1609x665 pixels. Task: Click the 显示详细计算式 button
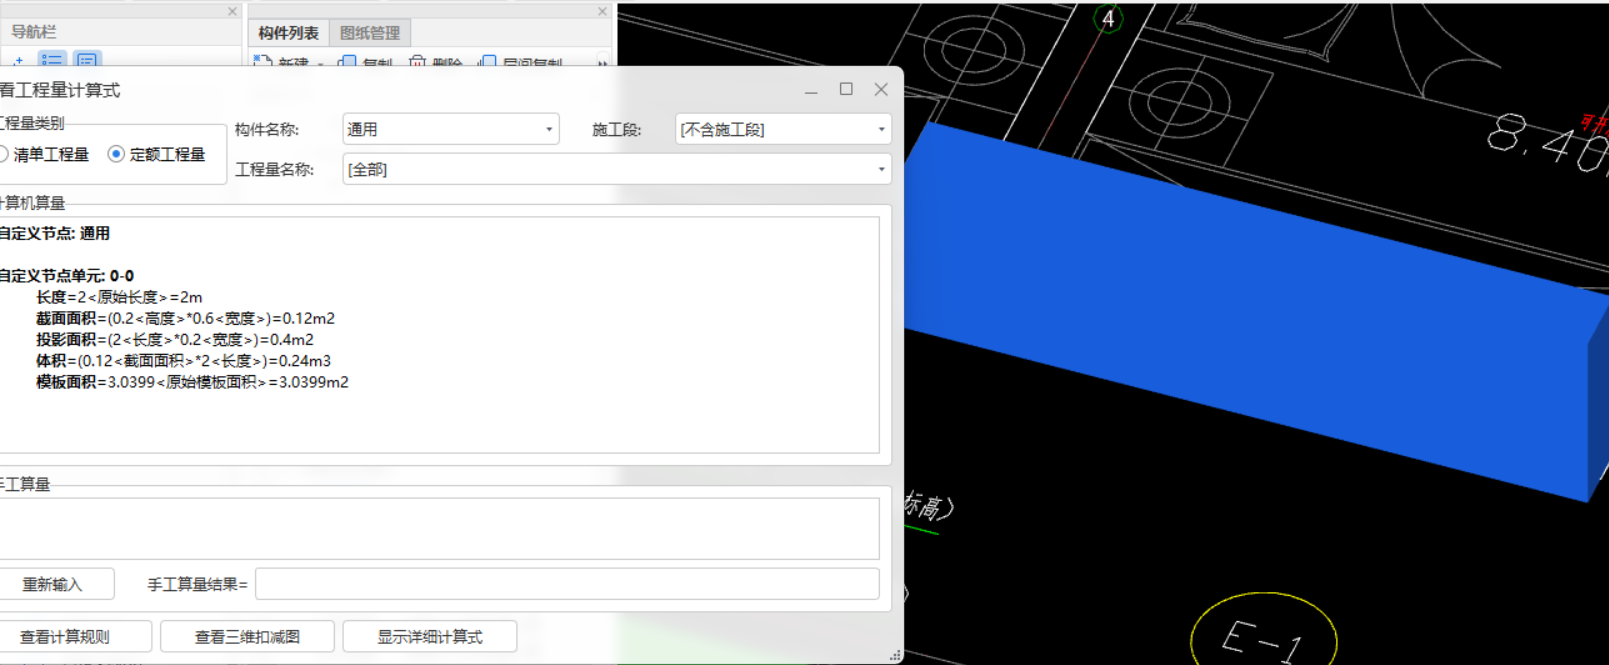point(429,636)
